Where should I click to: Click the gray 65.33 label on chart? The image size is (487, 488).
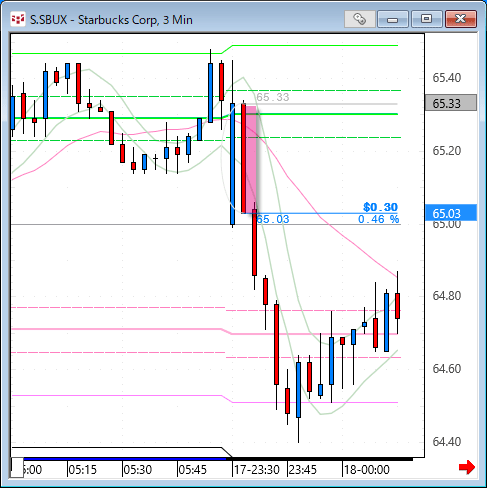tap(273, 97)
